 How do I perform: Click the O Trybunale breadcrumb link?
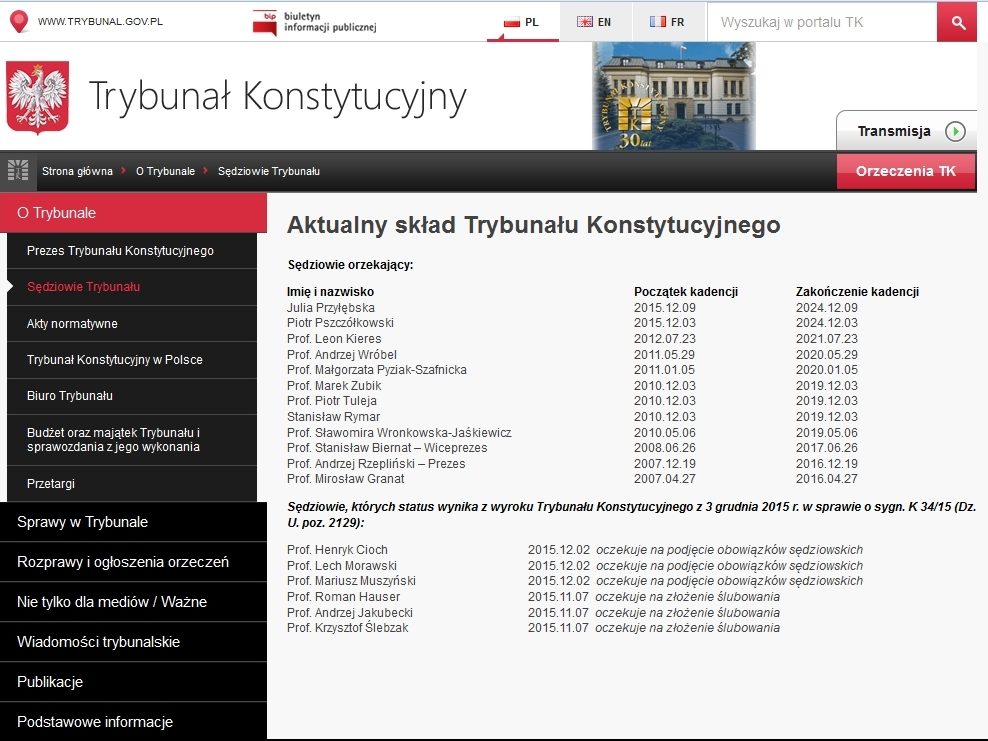coord(165,171)
